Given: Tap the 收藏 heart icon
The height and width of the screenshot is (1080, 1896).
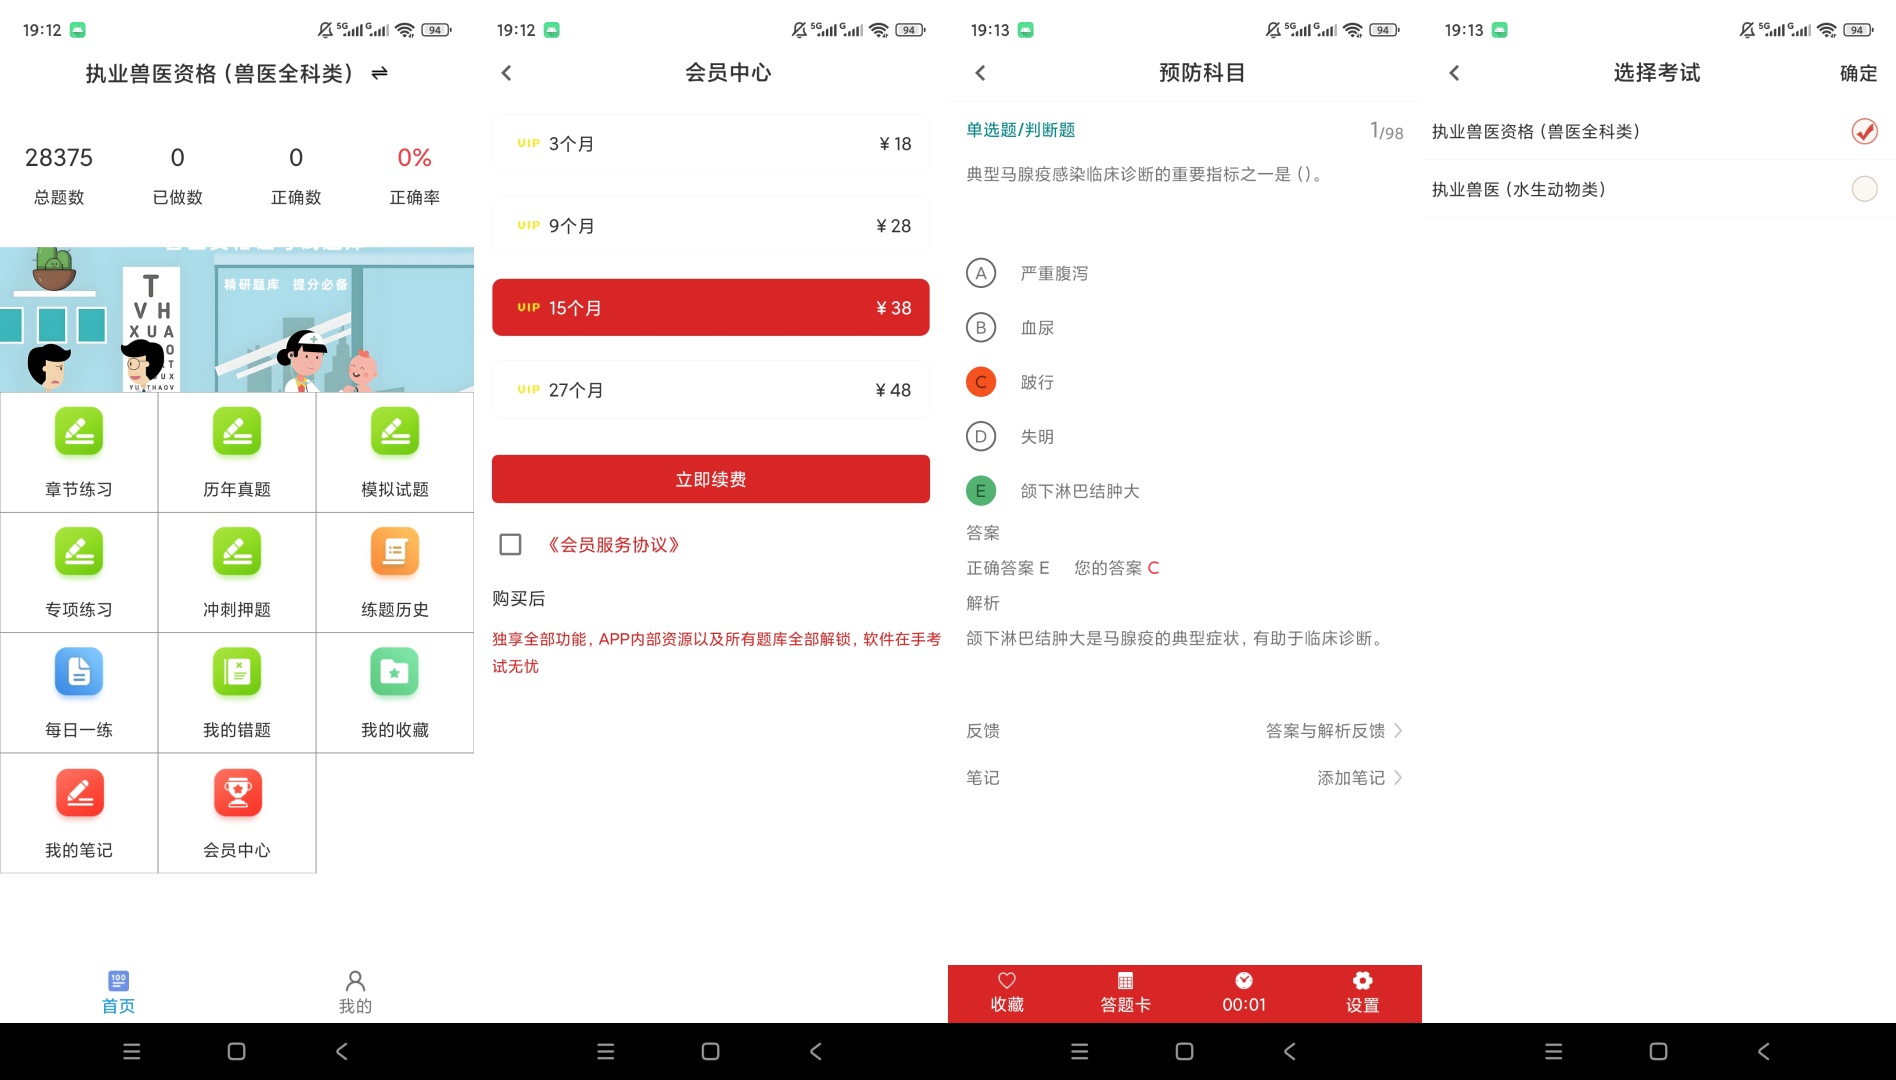Looking at the screenshot, I should (x=1007, y=980).
